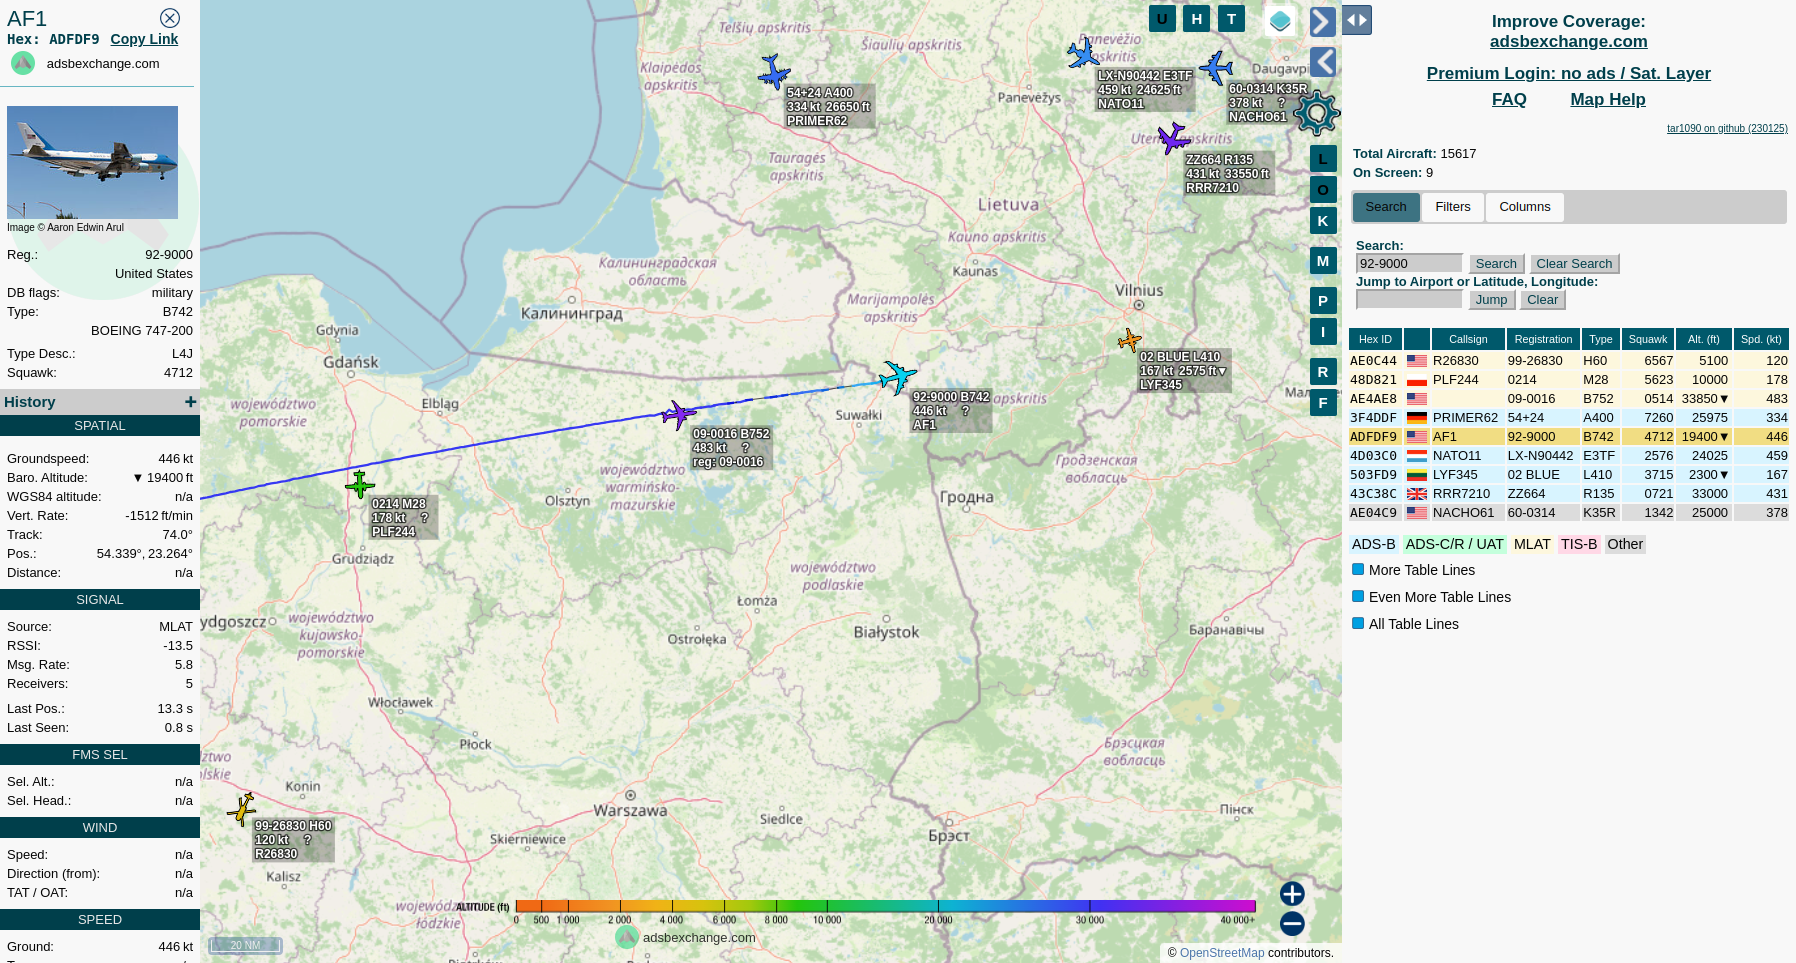Viewport: 1796px width, 963px height.
Task: Toggle the R random aircraft button
Action: [1323, 371]
